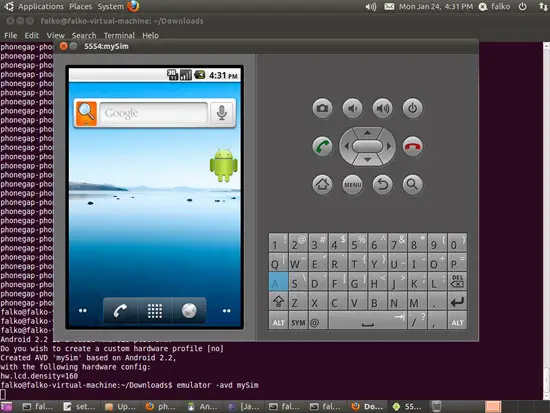Click the emulator camera hardware button

[322, 108]
